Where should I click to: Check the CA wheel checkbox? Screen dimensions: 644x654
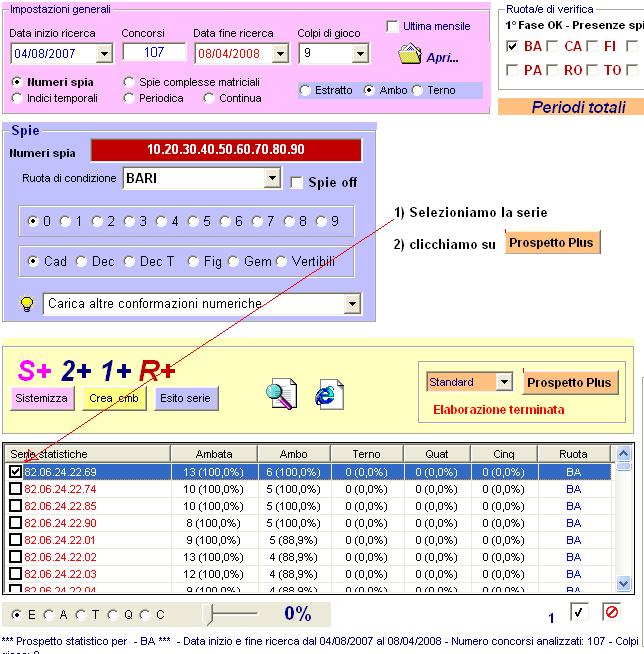[x=552, y=46]
